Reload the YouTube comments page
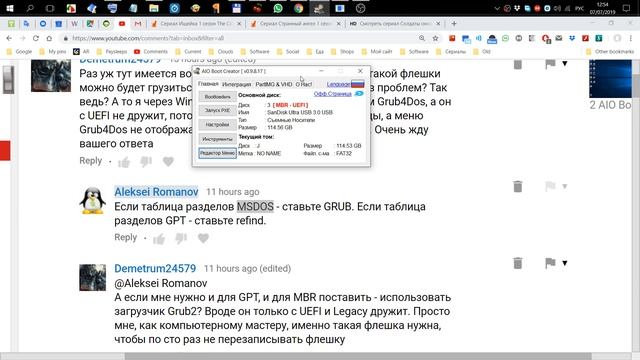 pos(36,38)
